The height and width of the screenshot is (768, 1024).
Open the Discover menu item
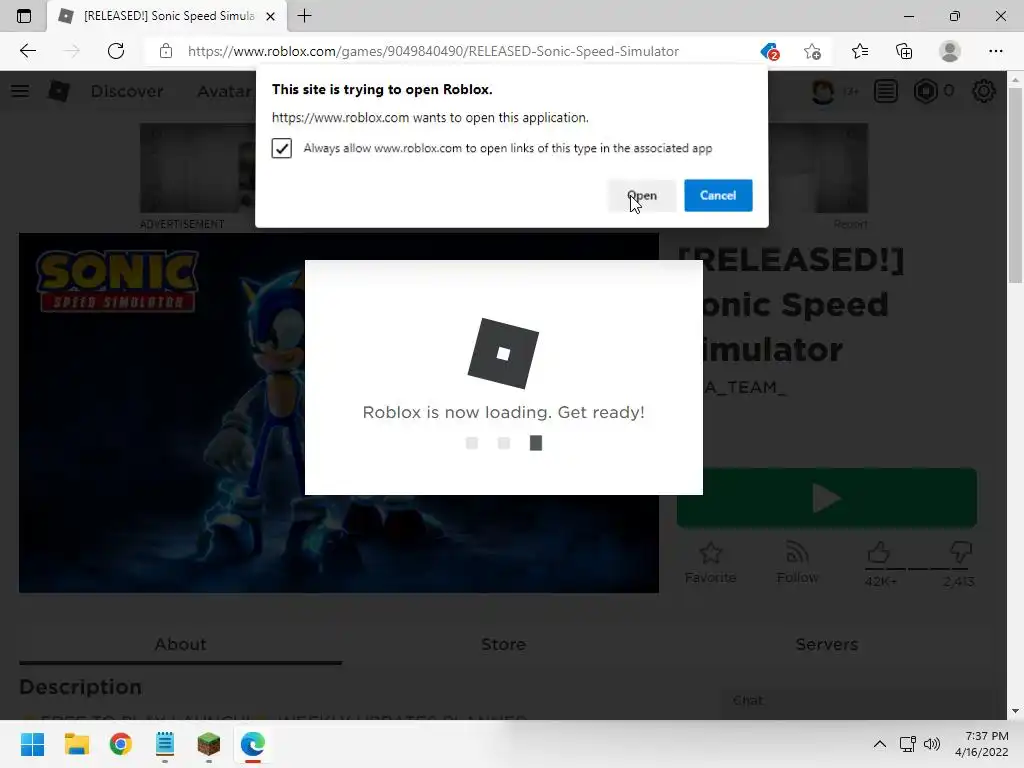pos(127,91)
